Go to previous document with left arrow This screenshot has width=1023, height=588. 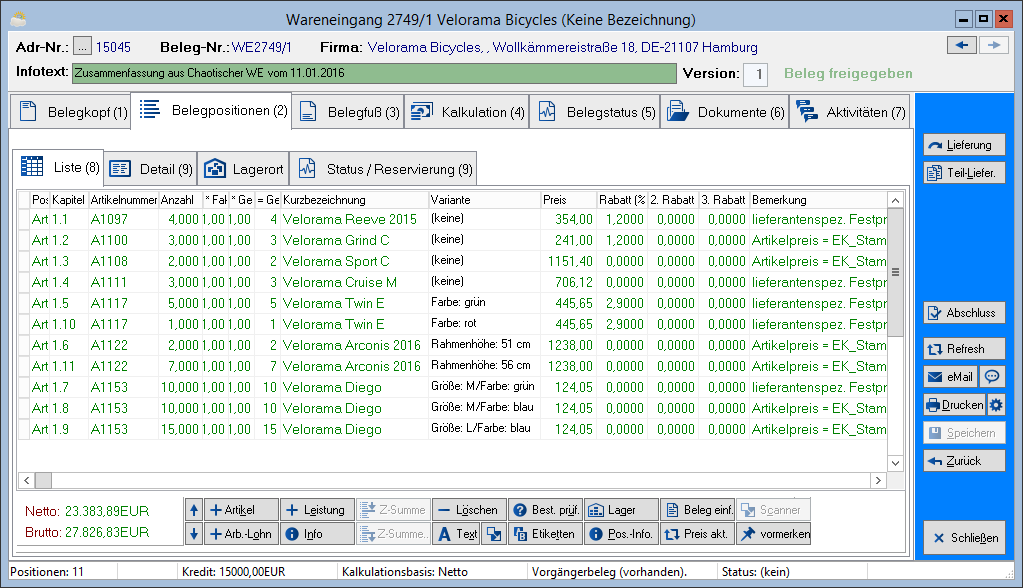(x=962, y=45)
